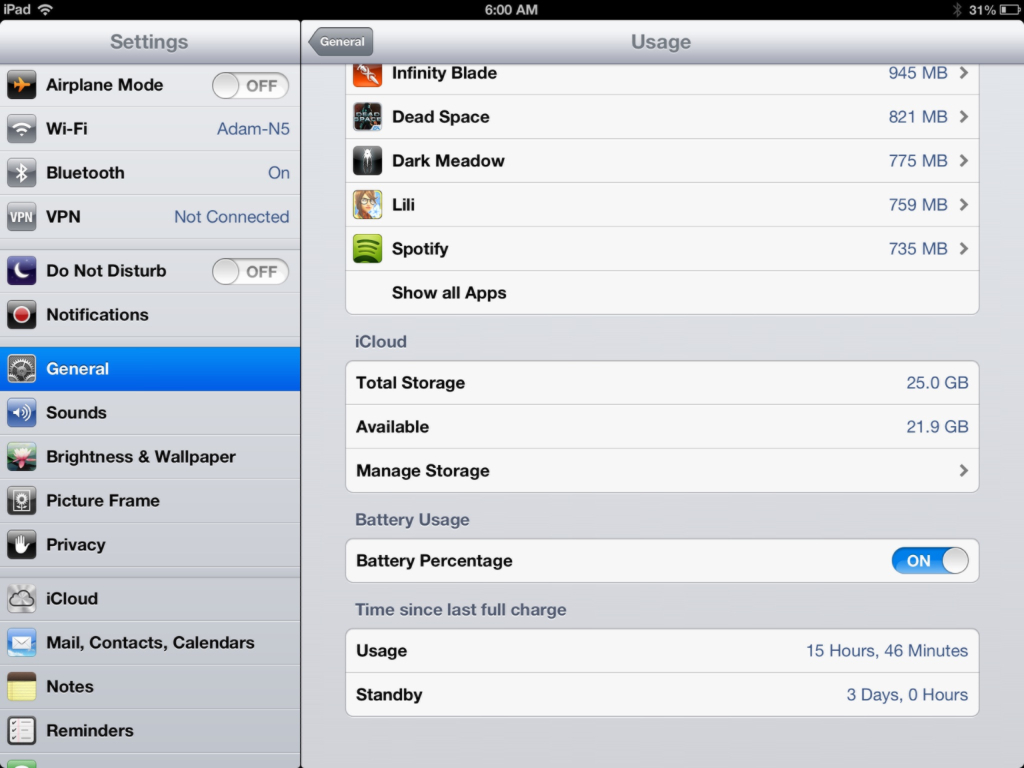This screenshot has width=1024, height=768.
Task: Tap the Notes notepad icon
Action: 22,686
